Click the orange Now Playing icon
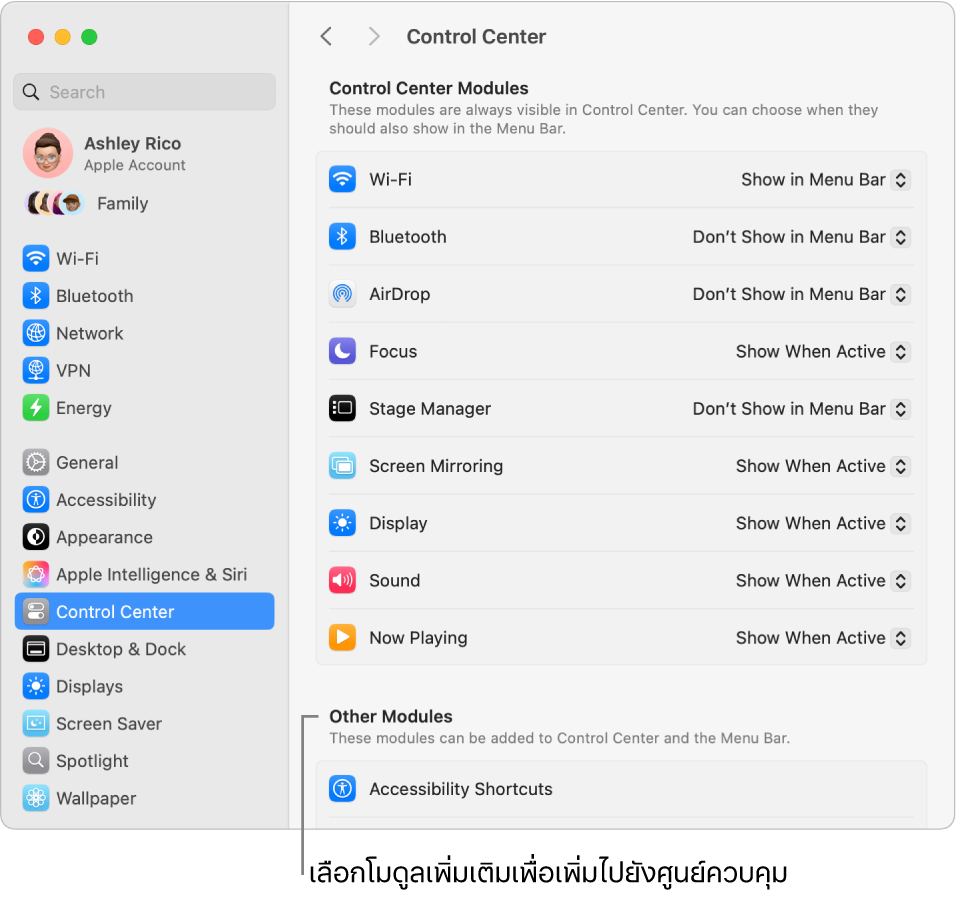 pos(342,637)
